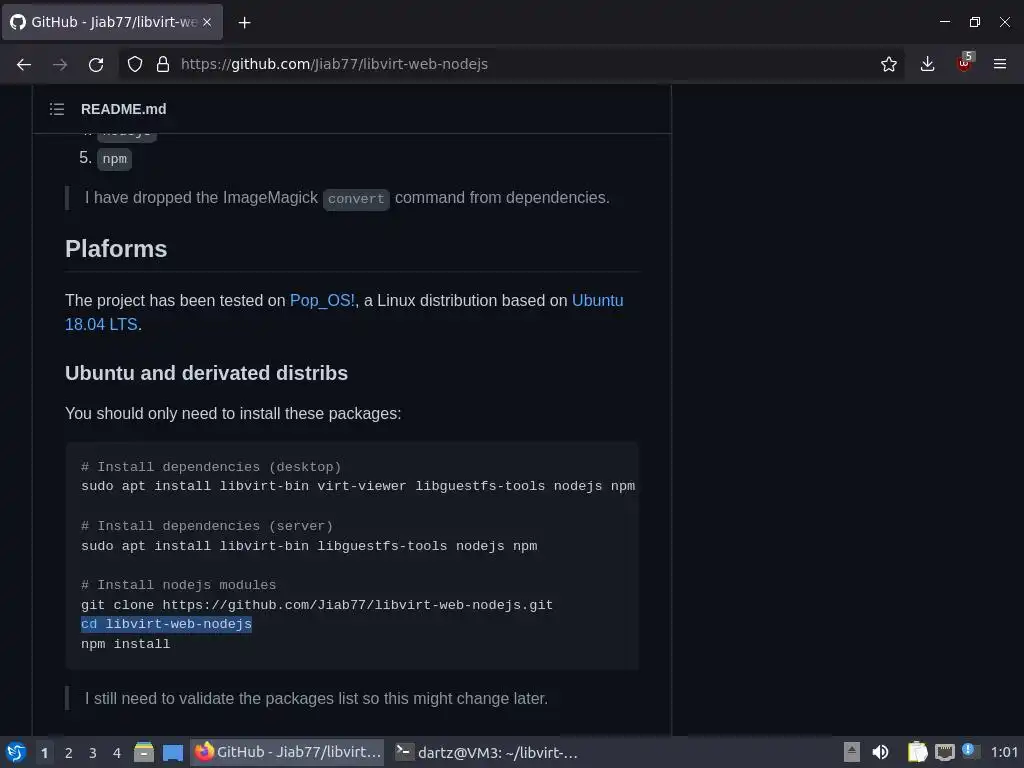
Task: Click 'You should only need to install' text
Action: click(x=233, y=413)
